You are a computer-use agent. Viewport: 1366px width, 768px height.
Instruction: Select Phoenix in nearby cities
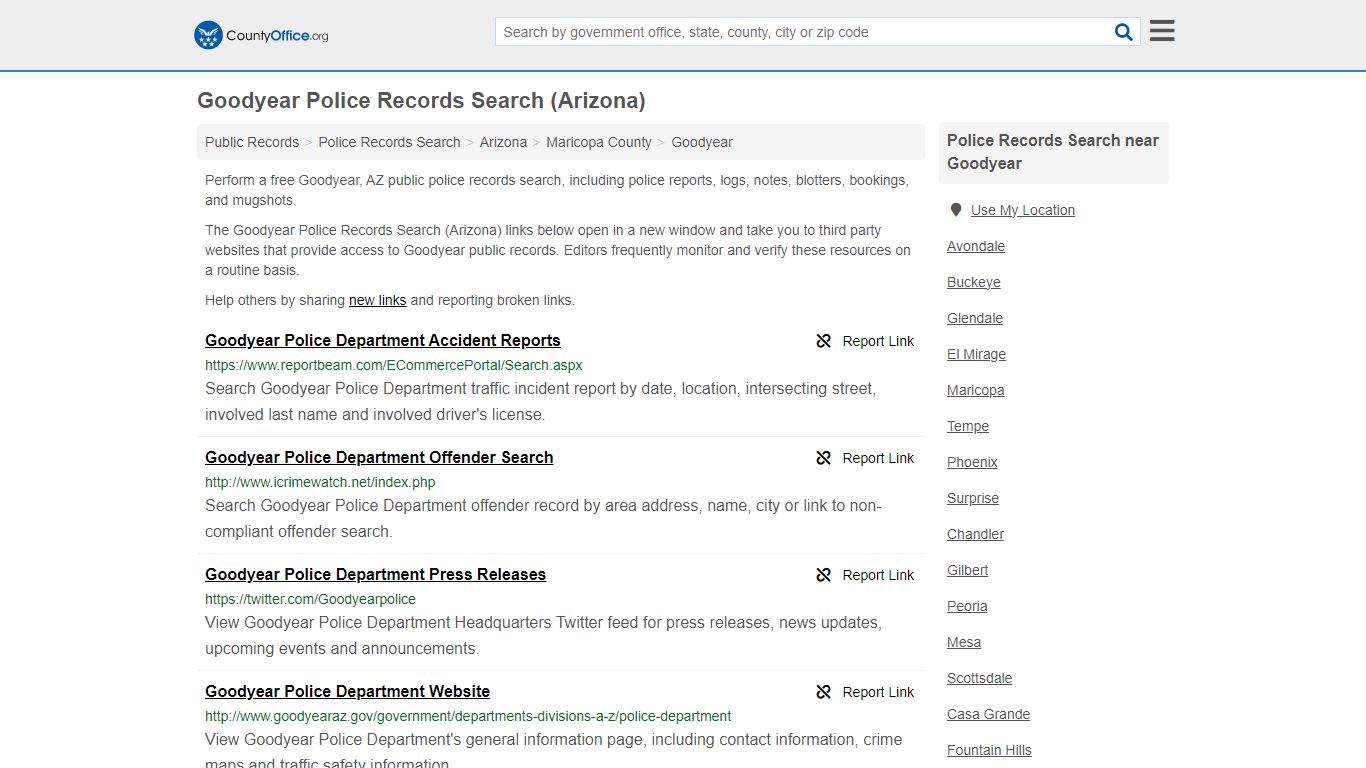(x=972, y=462)
